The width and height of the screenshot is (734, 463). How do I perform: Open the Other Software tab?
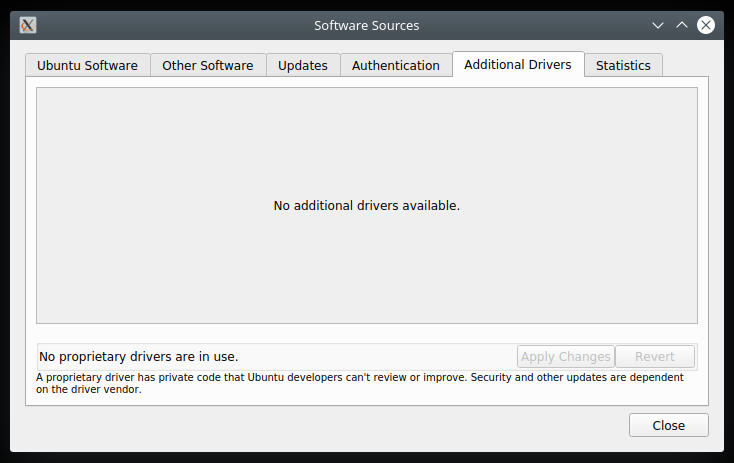click(x=208, y=65)
